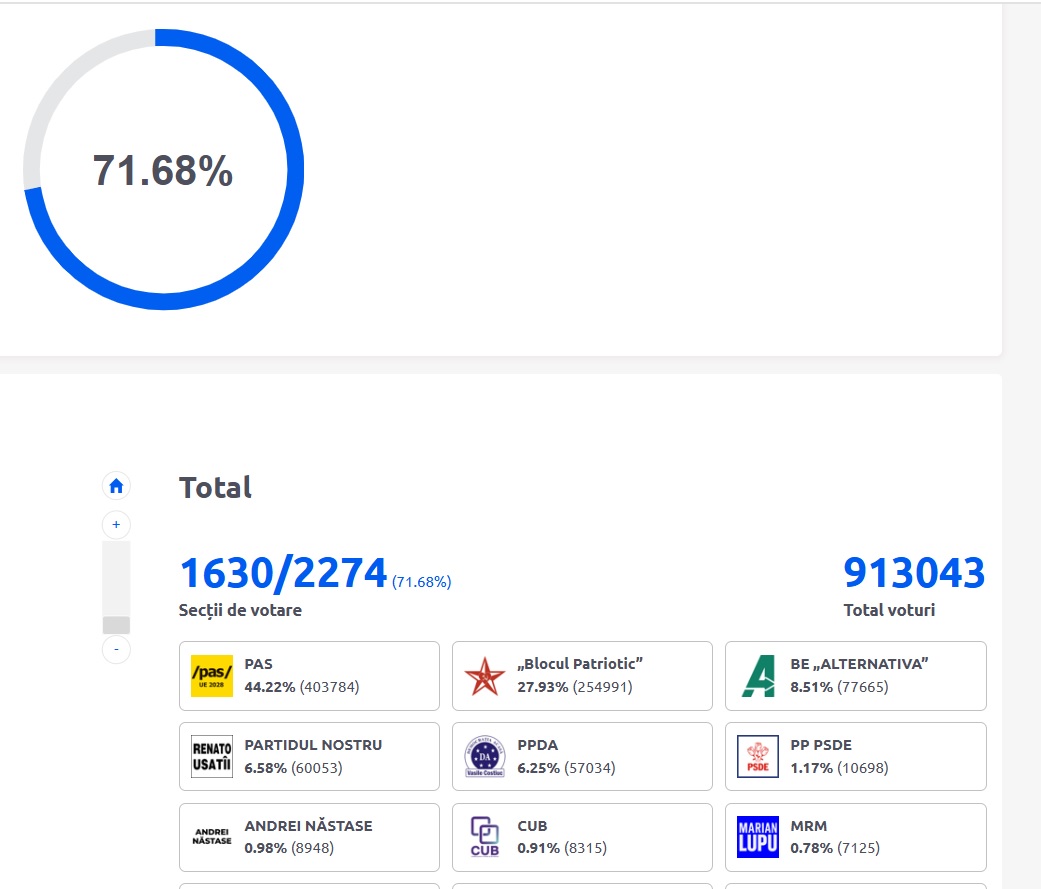Click the Total section heading
The image size is (1041, 889).
coord(215,488)
